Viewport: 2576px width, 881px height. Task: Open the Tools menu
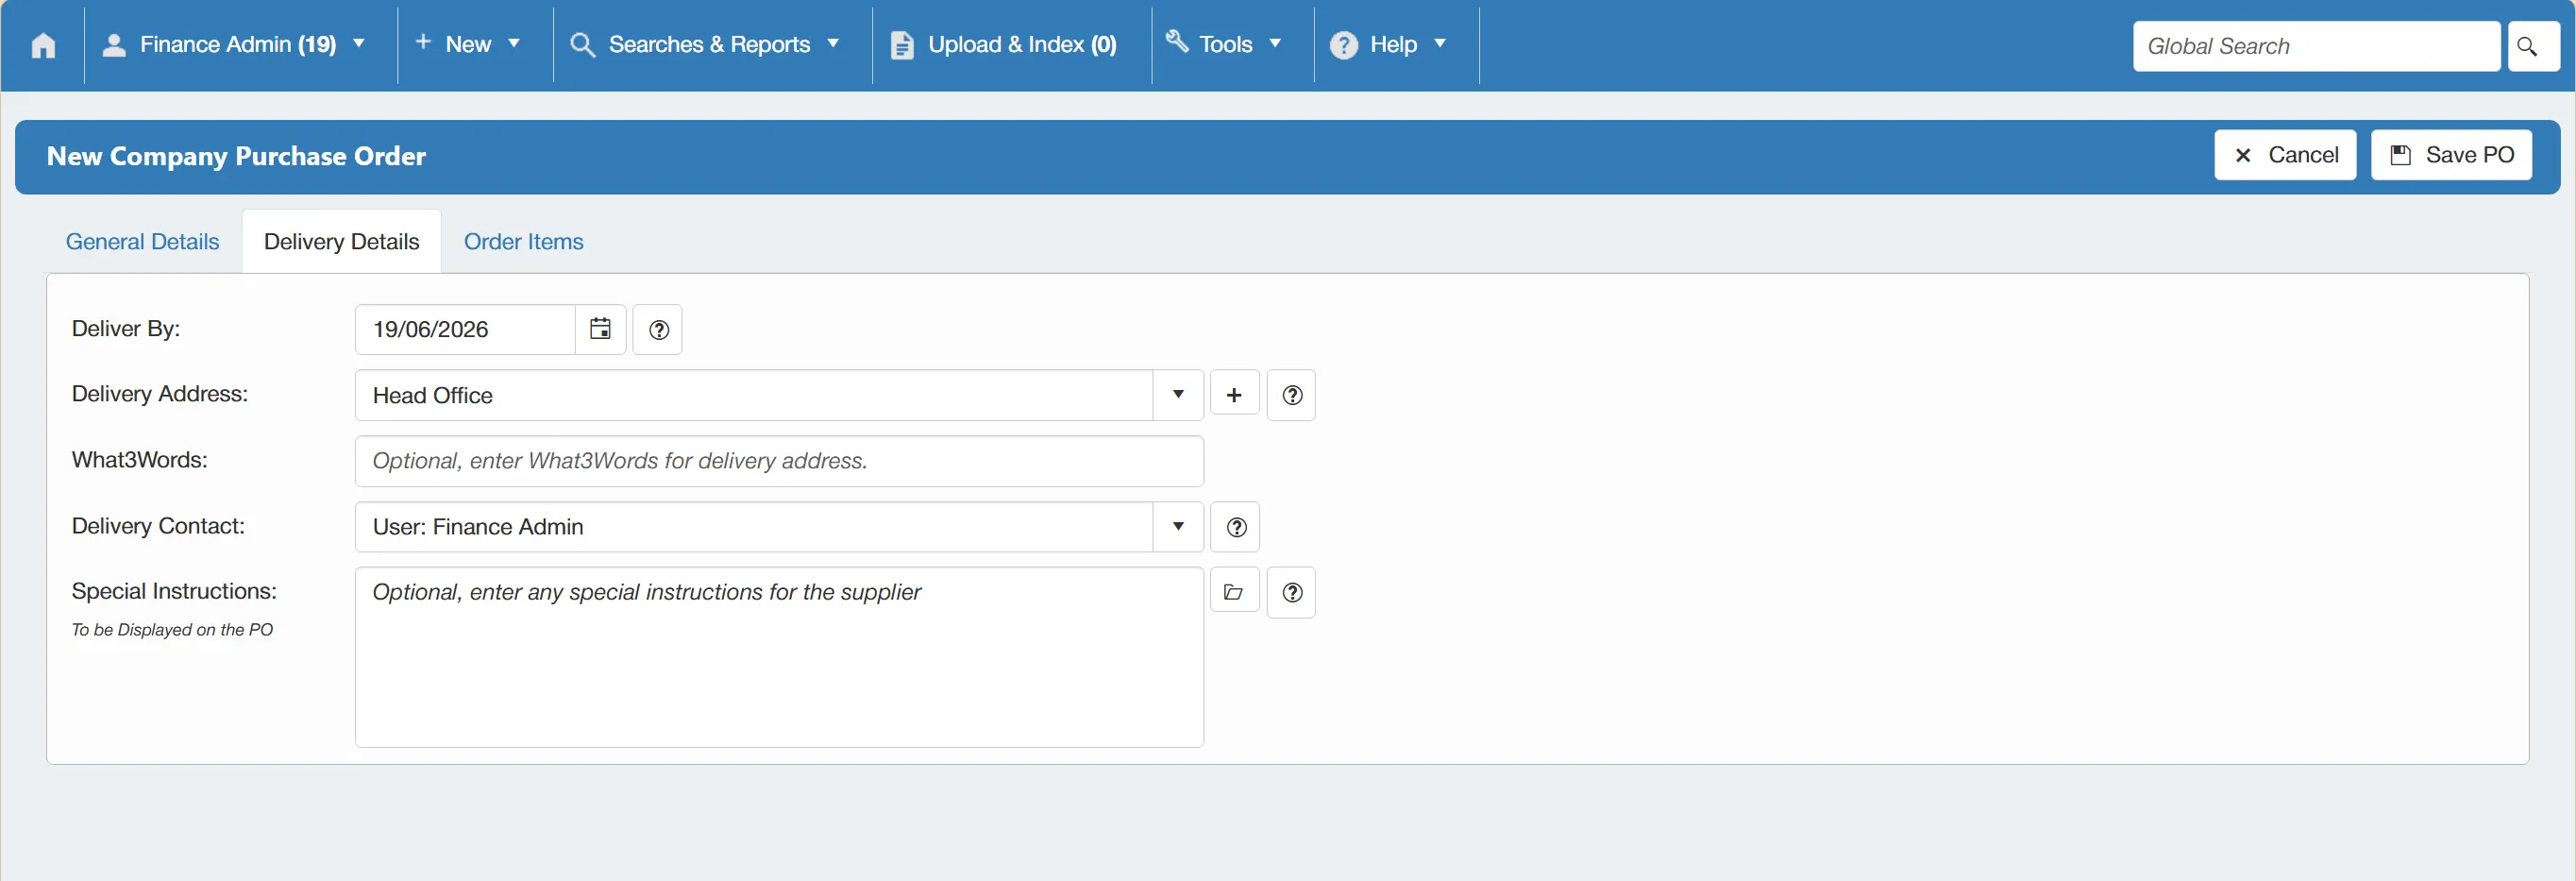[1224, 45]
